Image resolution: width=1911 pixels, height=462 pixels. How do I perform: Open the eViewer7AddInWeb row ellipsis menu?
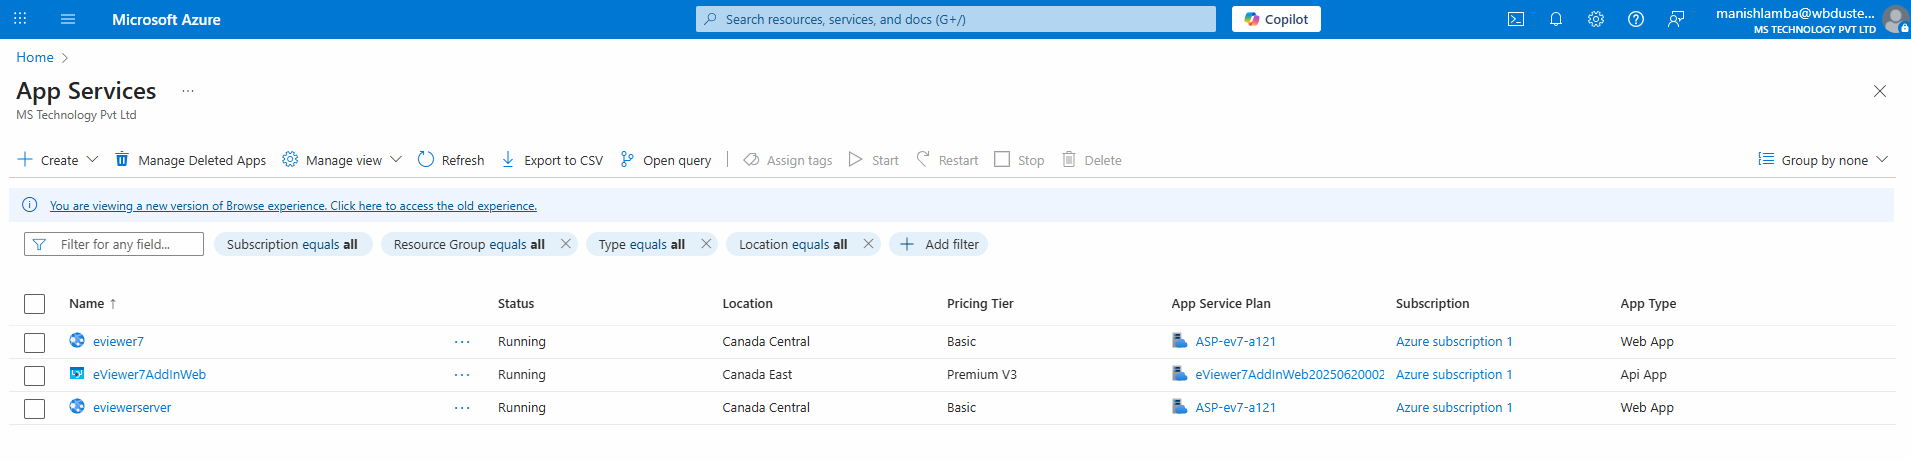pos(462,375)
